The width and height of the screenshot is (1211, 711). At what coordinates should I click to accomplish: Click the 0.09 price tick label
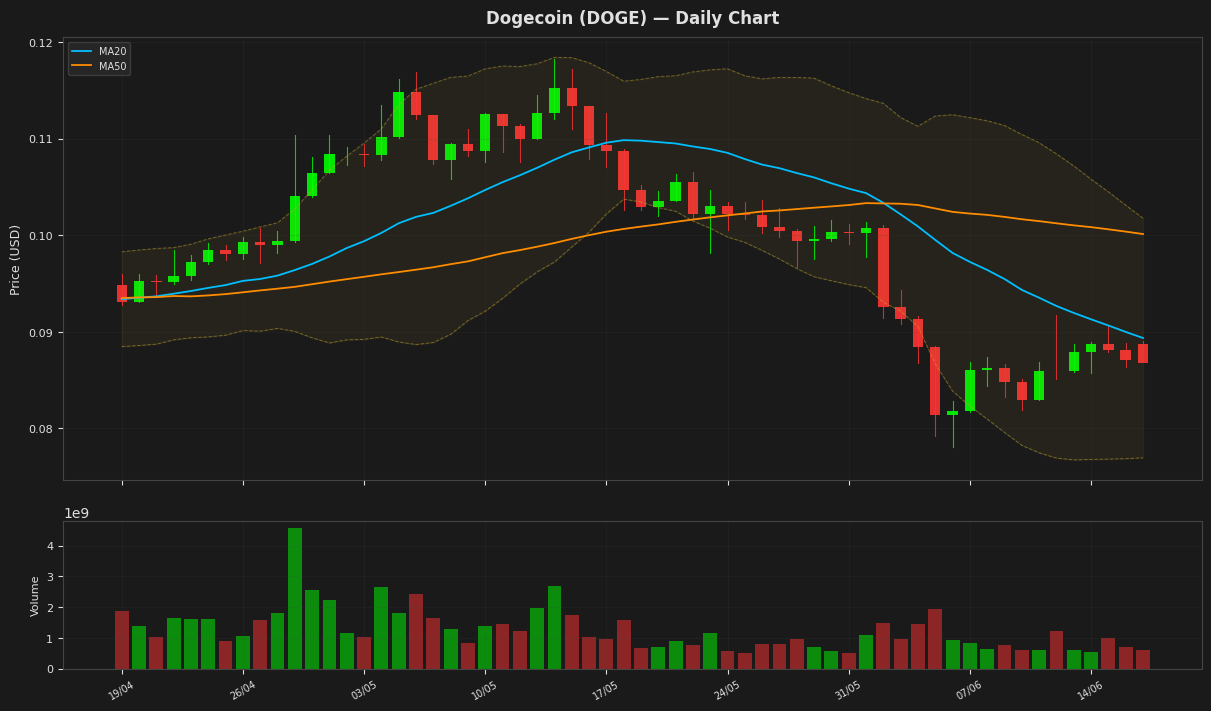coord(41,333)
